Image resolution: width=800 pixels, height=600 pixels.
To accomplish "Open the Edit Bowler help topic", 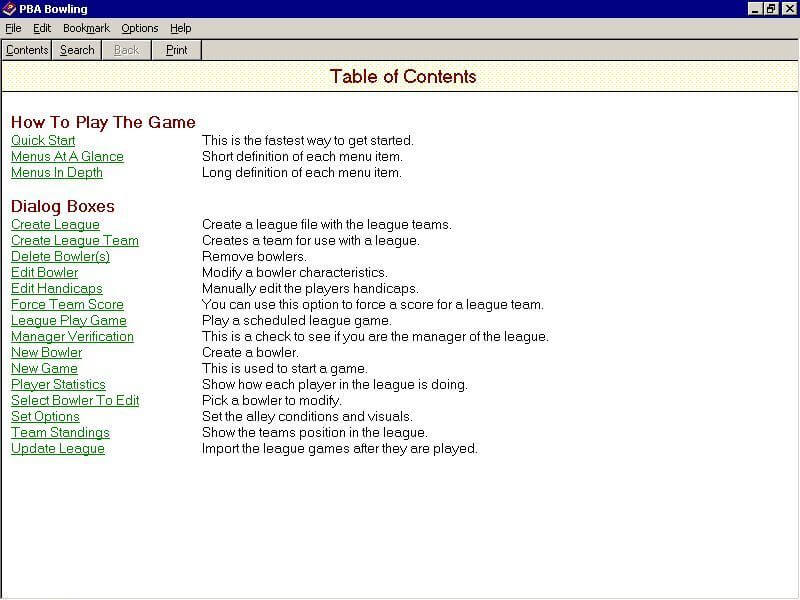I will pos(44,272).
